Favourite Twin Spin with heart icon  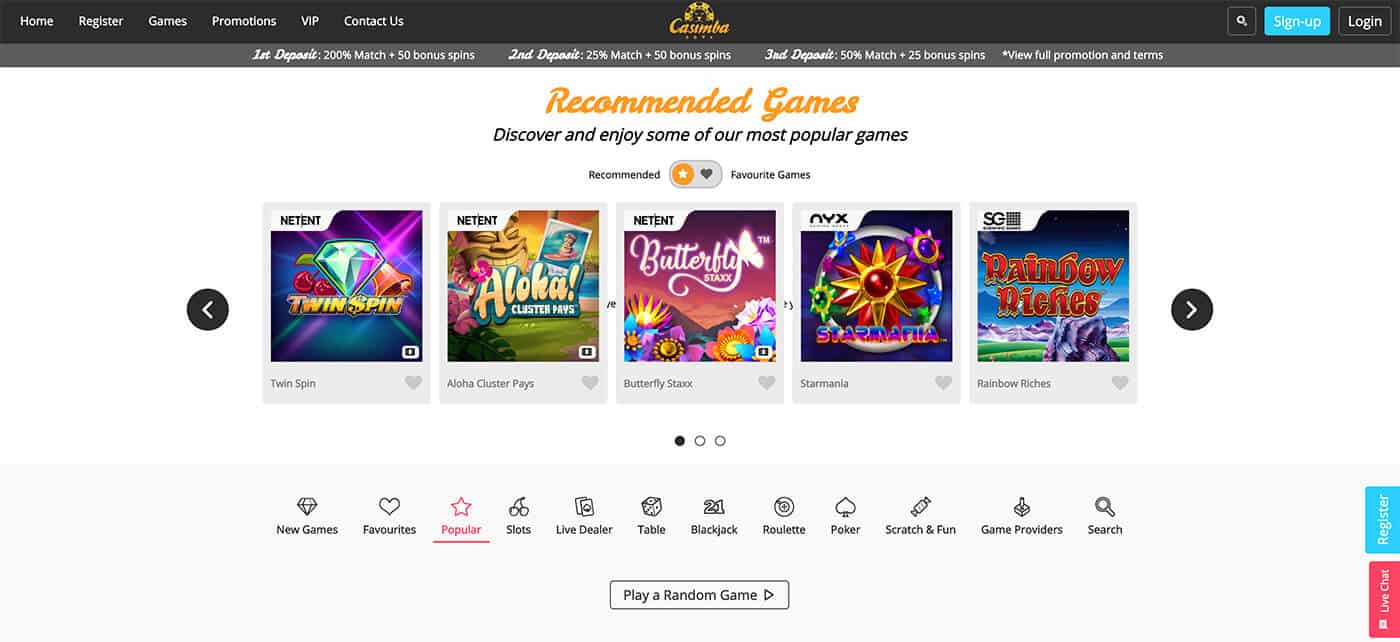tap(413, 383)
